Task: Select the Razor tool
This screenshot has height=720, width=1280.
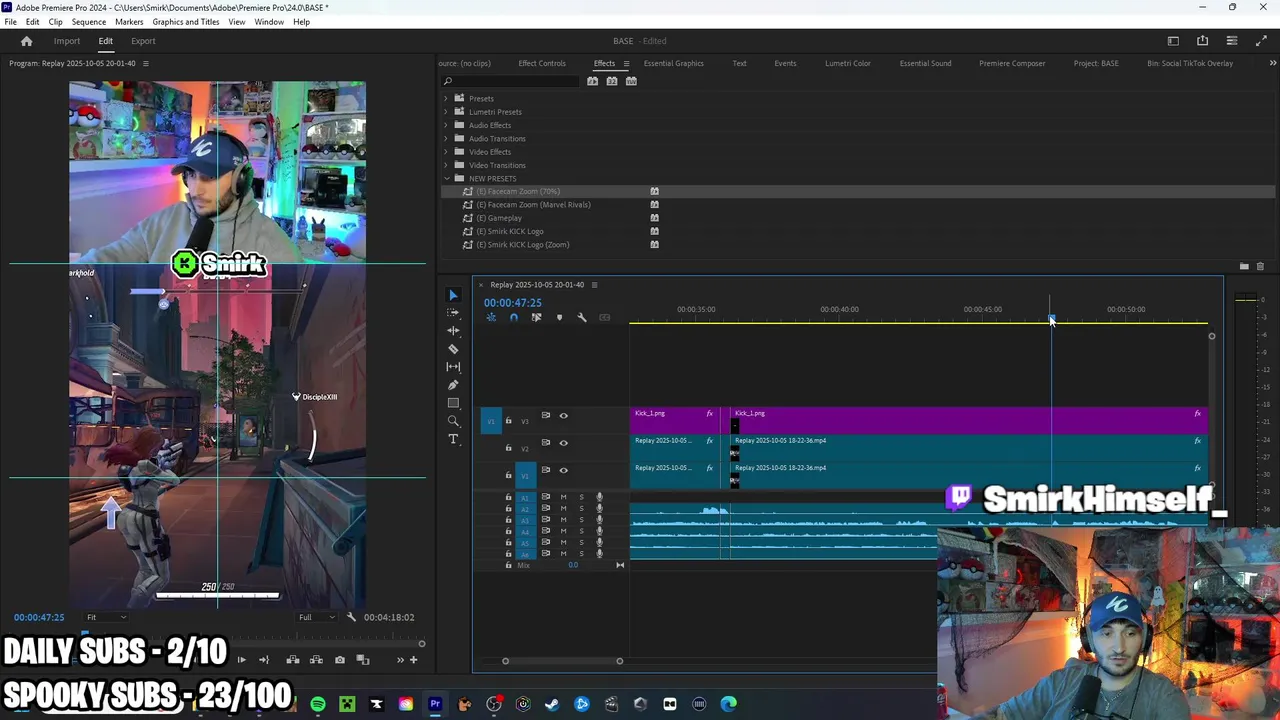Action: click(x=453, y=349)
